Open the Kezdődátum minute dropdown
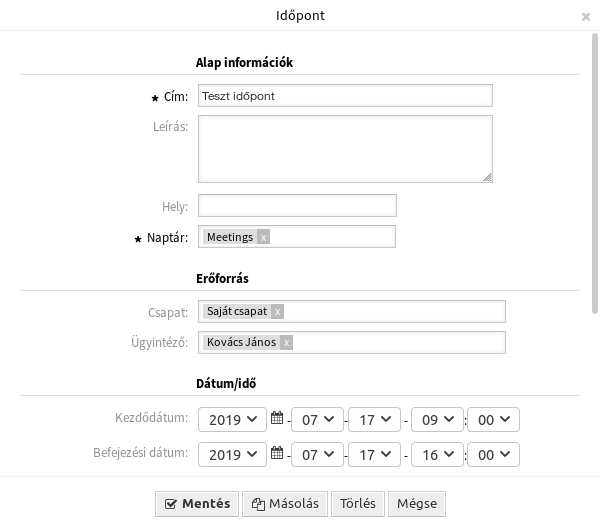 pos(493,420)
